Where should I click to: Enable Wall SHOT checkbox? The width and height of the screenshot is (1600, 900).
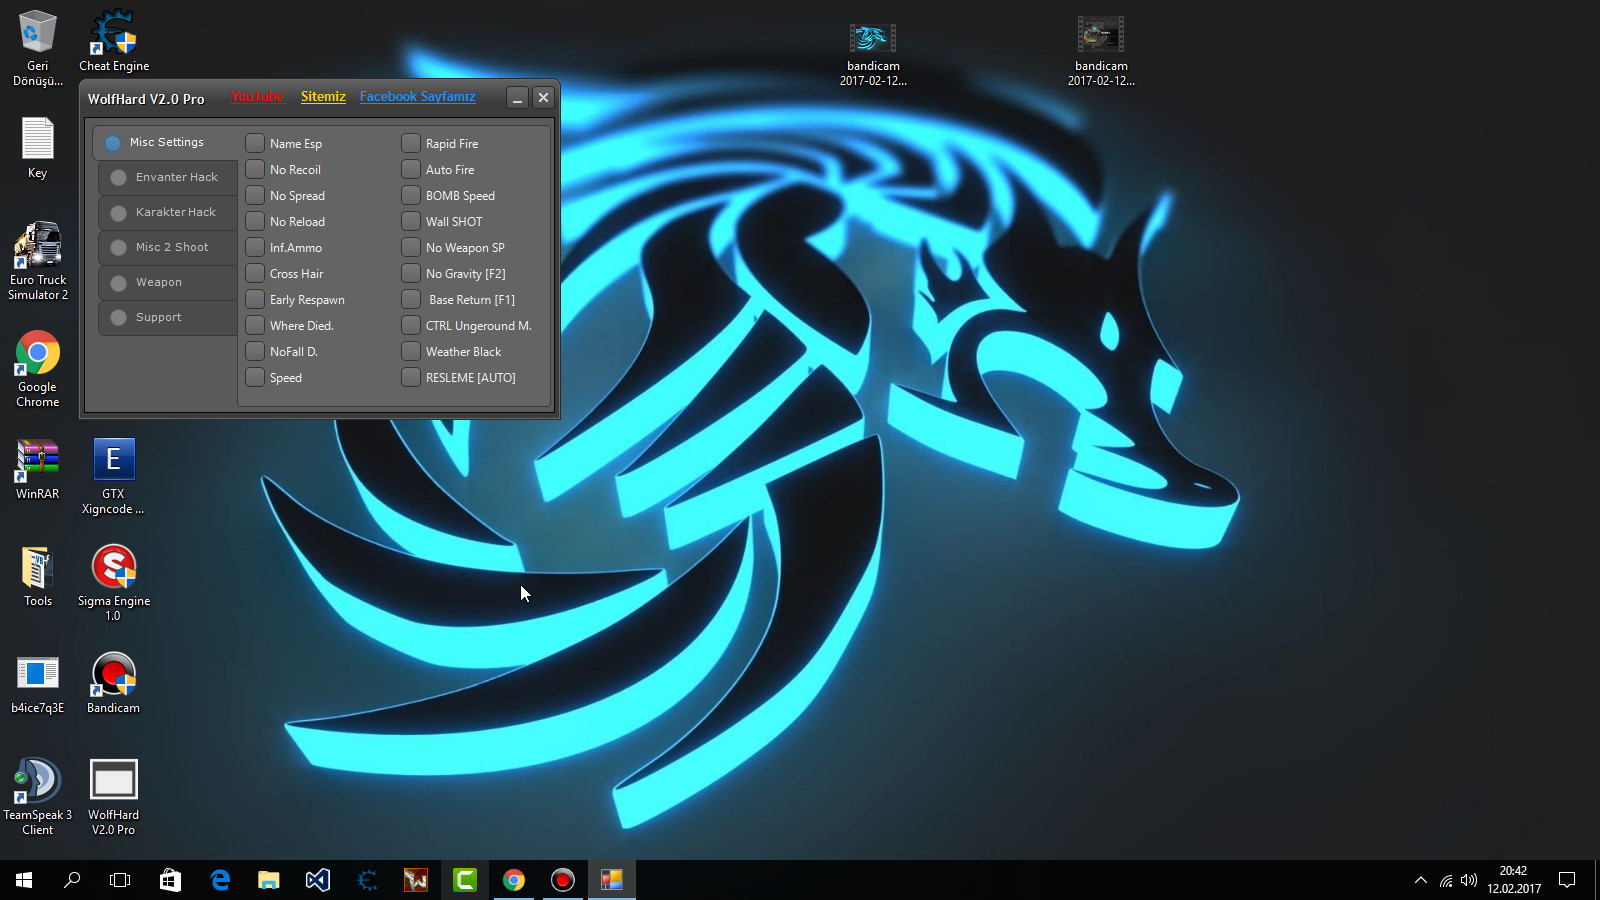[x=411, y=221]
